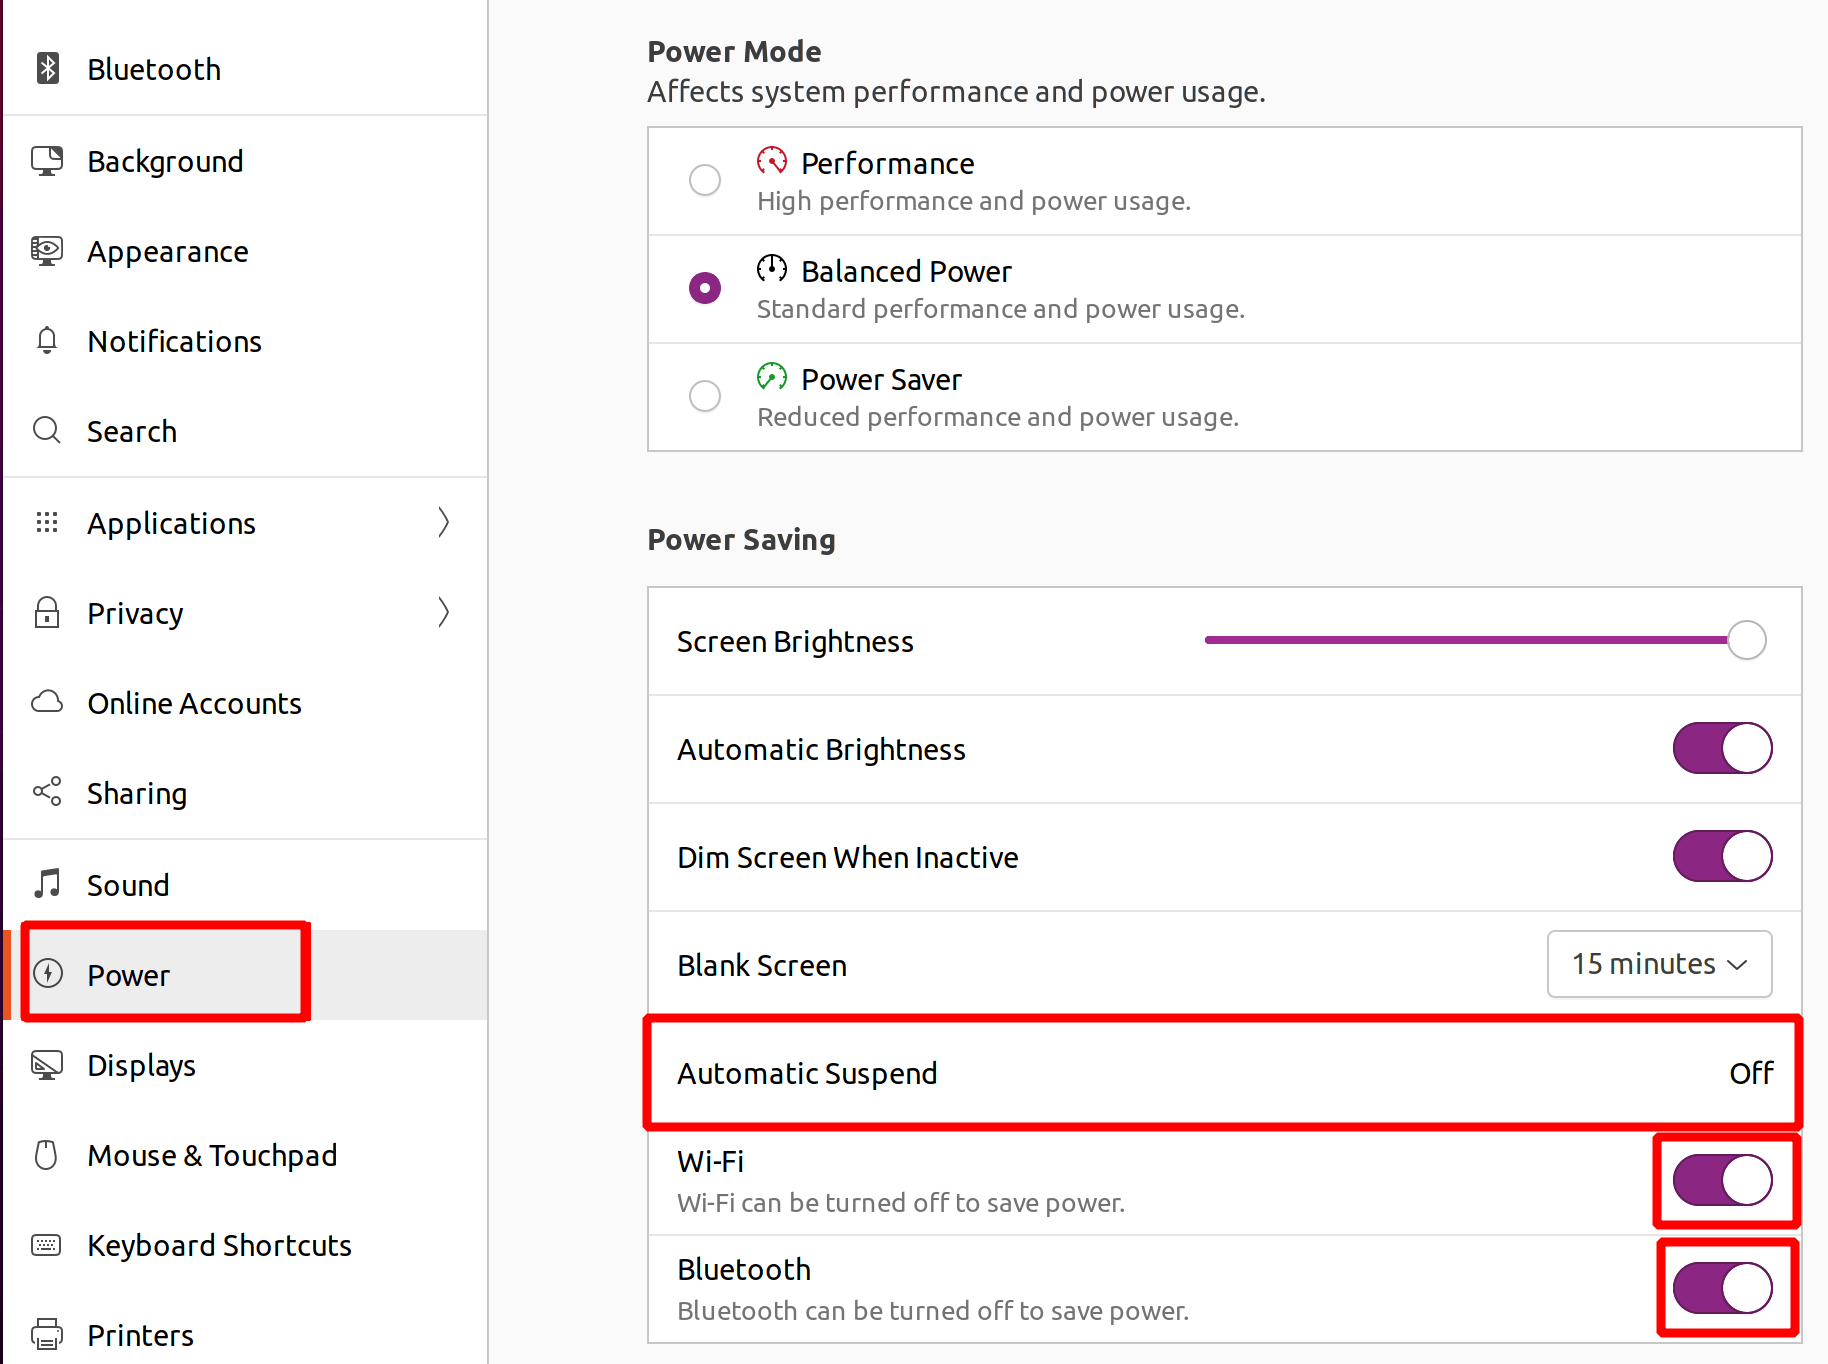Turn off Dim Screen When Inactive

pos(1722,856)
